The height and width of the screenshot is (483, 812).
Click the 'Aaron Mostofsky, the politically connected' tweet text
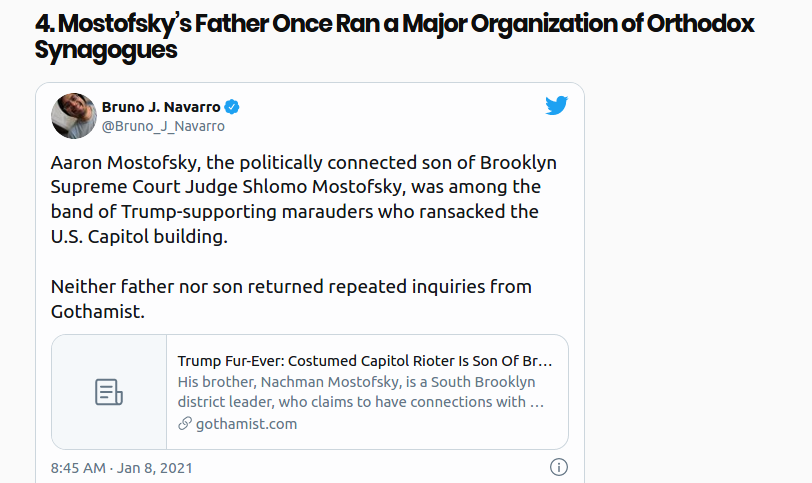pyautogui.click(x=303, y=199)
